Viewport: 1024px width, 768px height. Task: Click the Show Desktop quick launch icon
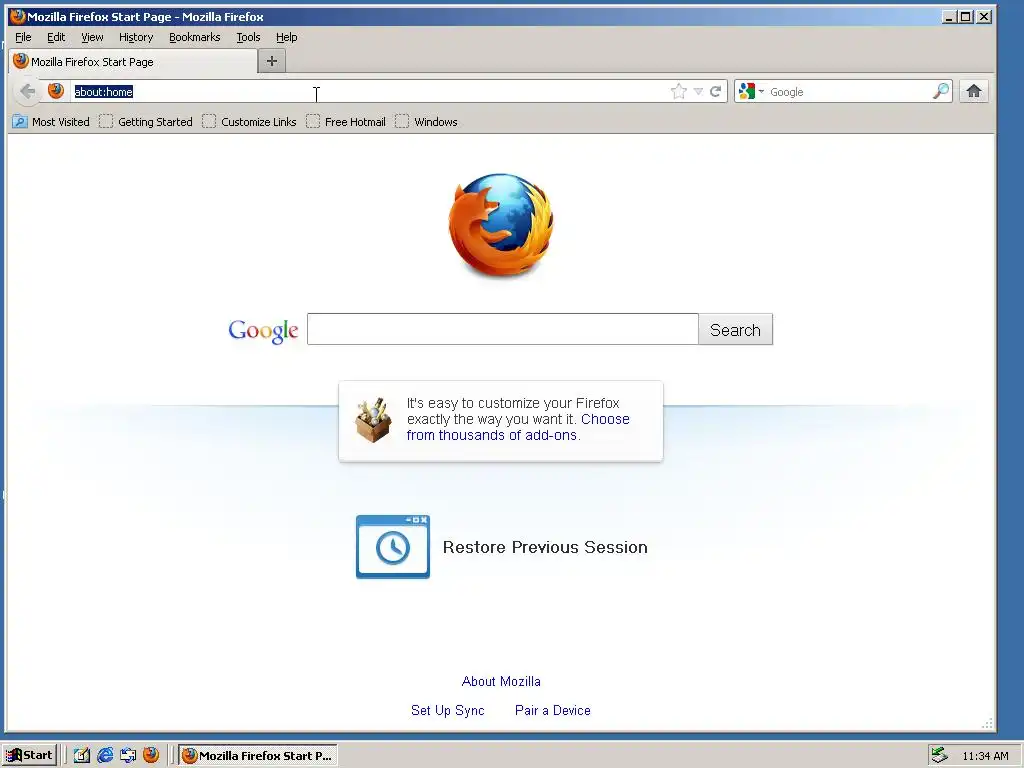[128, 755]
